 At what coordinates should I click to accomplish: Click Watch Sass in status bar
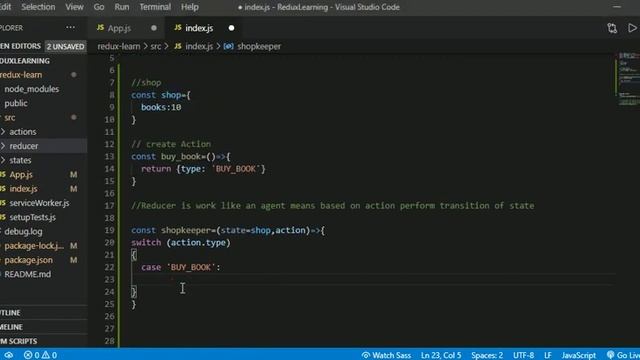[x=386, y=355]
